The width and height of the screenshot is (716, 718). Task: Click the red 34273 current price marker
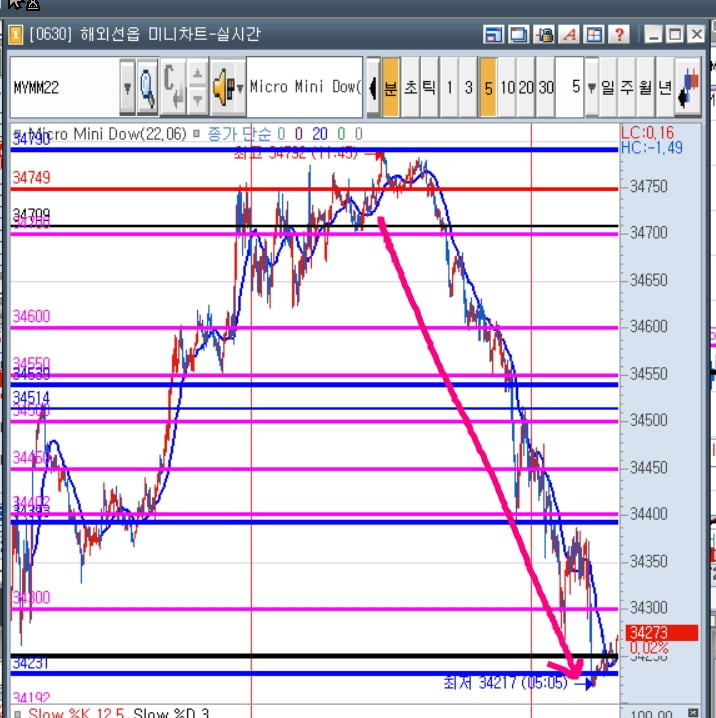click(662, 632)
